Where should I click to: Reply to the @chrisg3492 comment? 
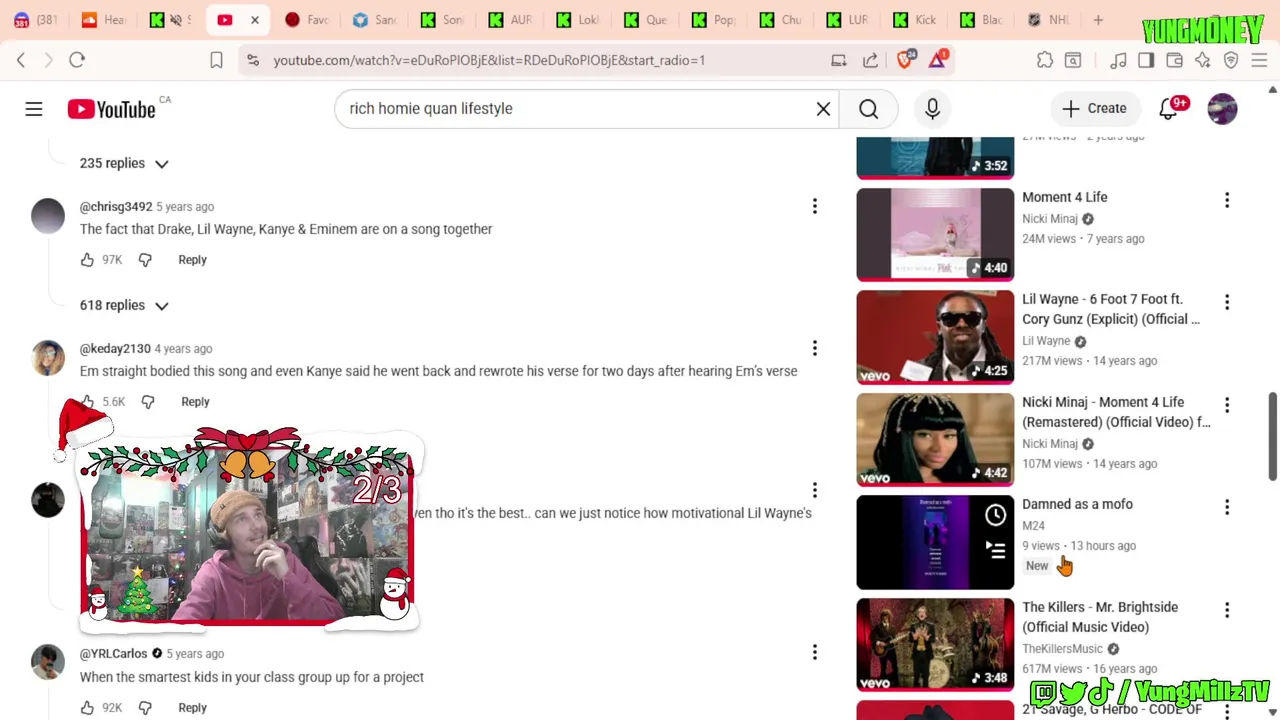[192, 260]
